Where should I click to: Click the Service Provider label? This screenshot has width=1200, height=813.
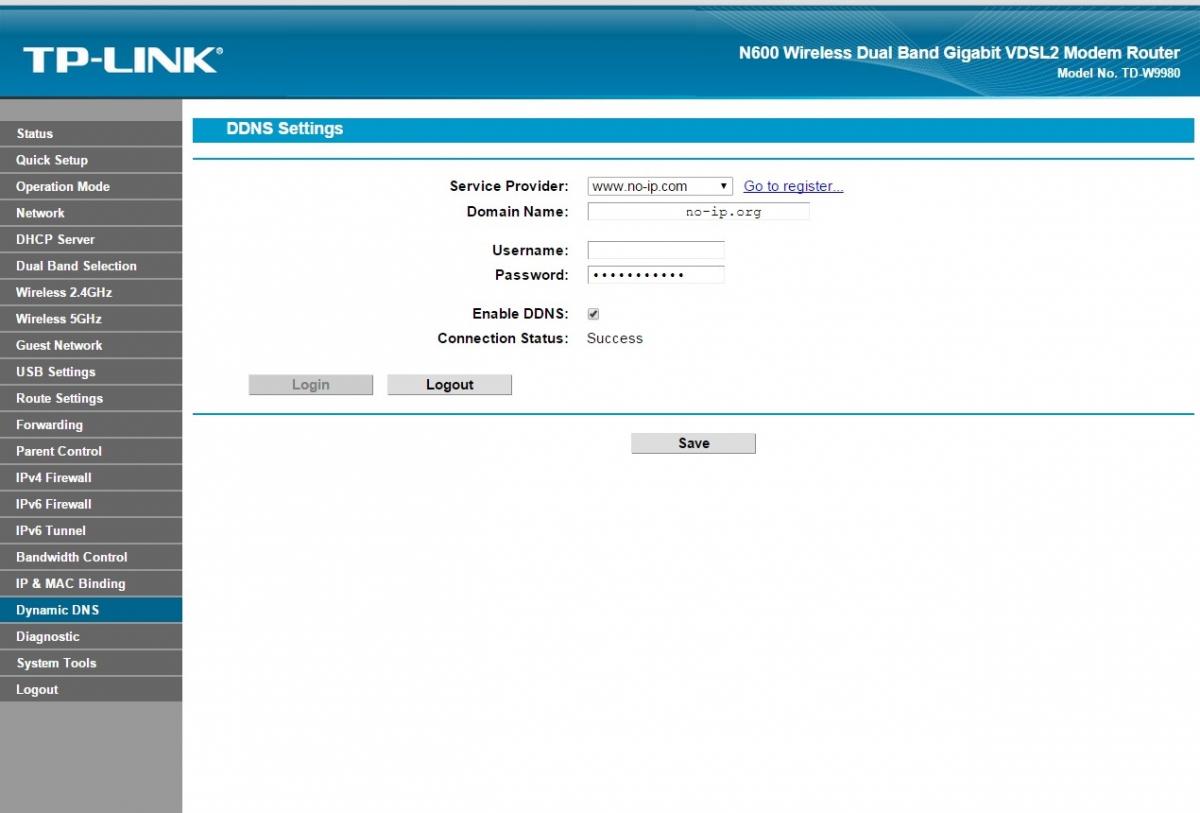click(x=509, y=186)
